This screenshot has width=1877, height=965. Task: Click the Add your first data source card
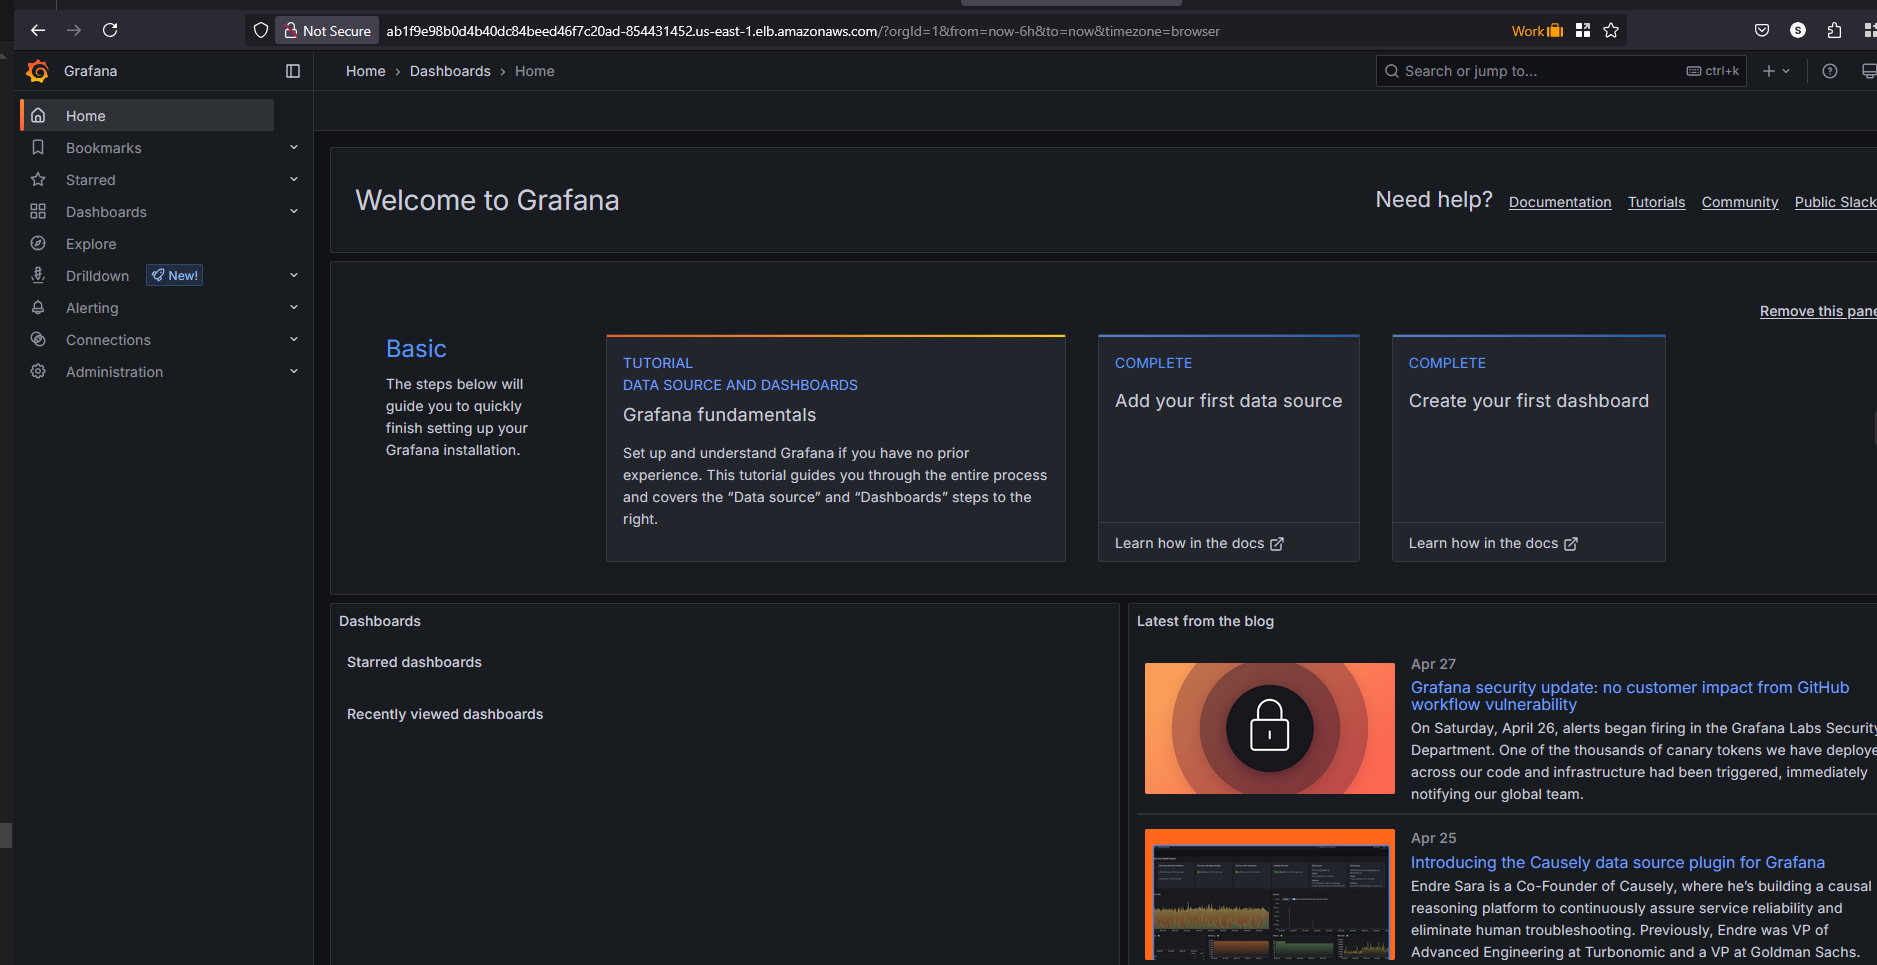pyautogui.click(x=1229, y=448)
